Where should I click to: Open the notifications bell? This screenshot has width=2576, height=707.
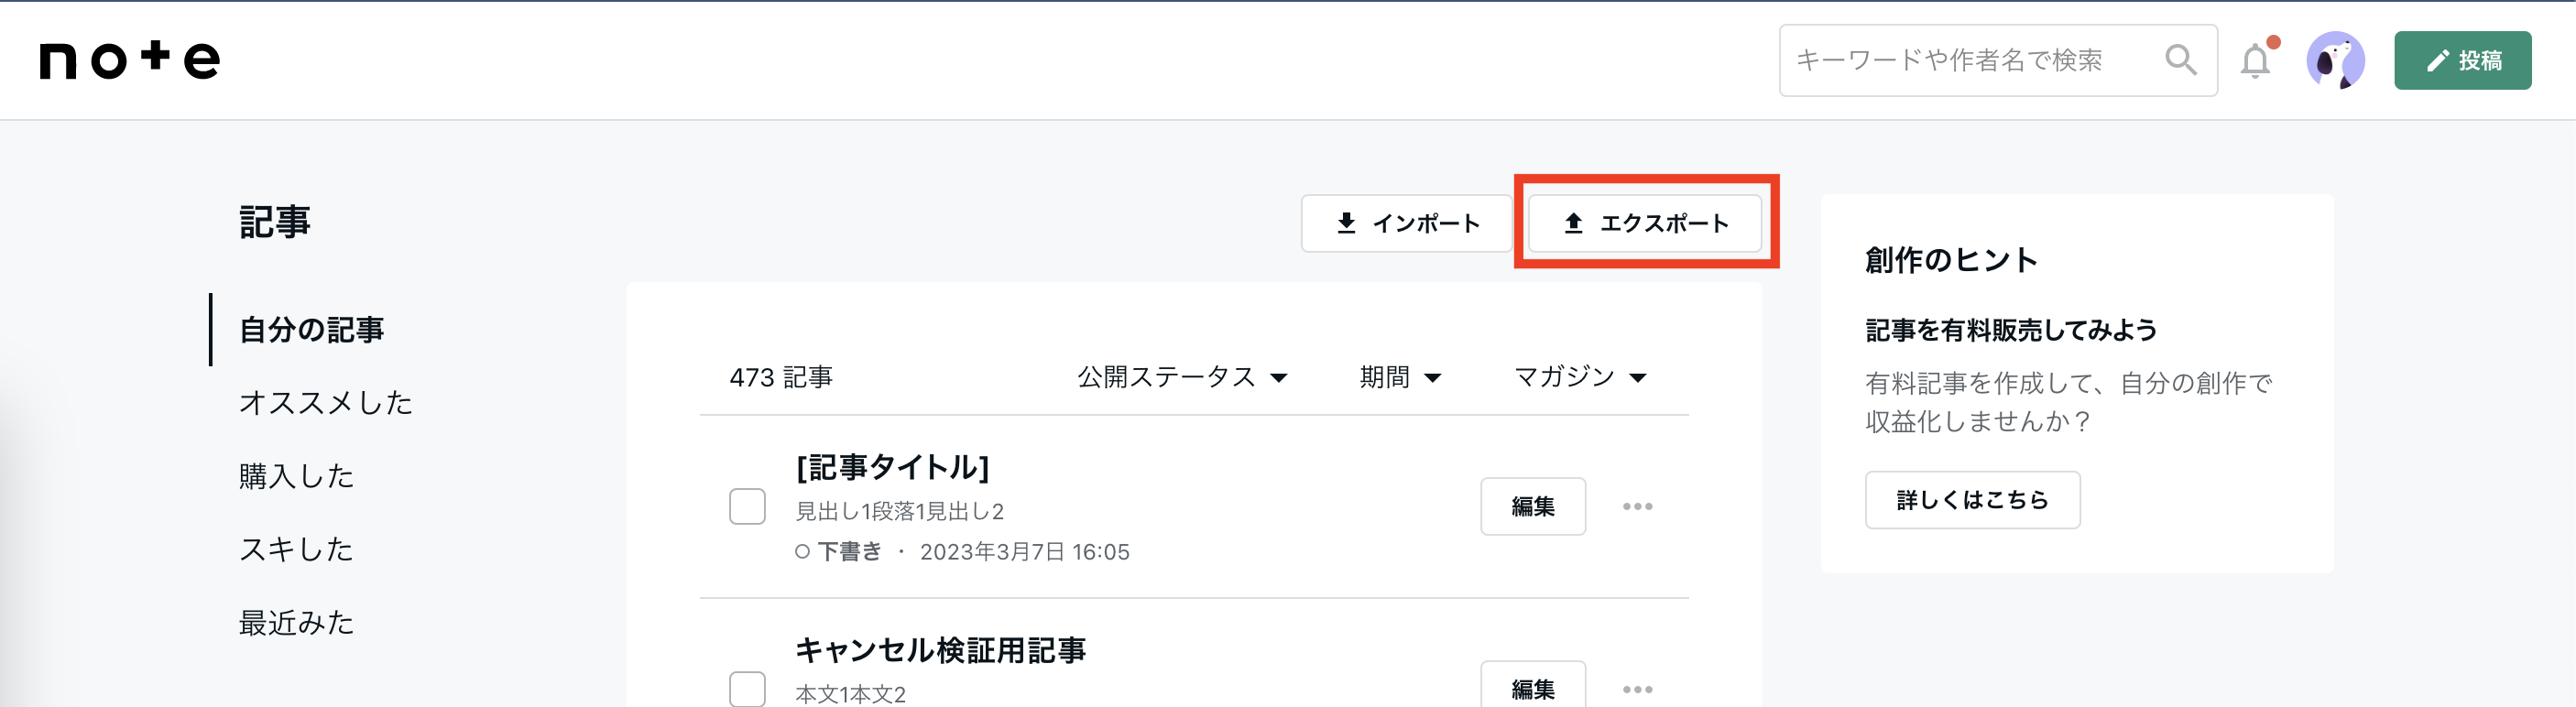click(2256, 60)
